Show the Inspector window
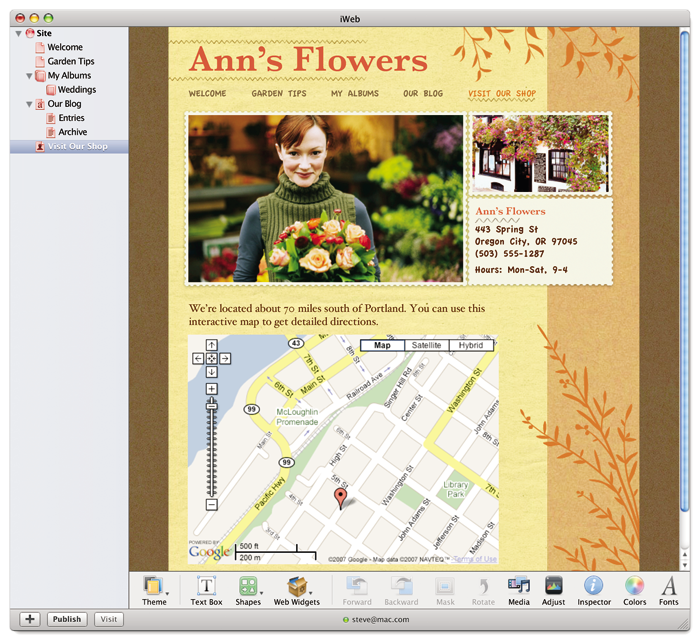 click(x=593, y=586)
